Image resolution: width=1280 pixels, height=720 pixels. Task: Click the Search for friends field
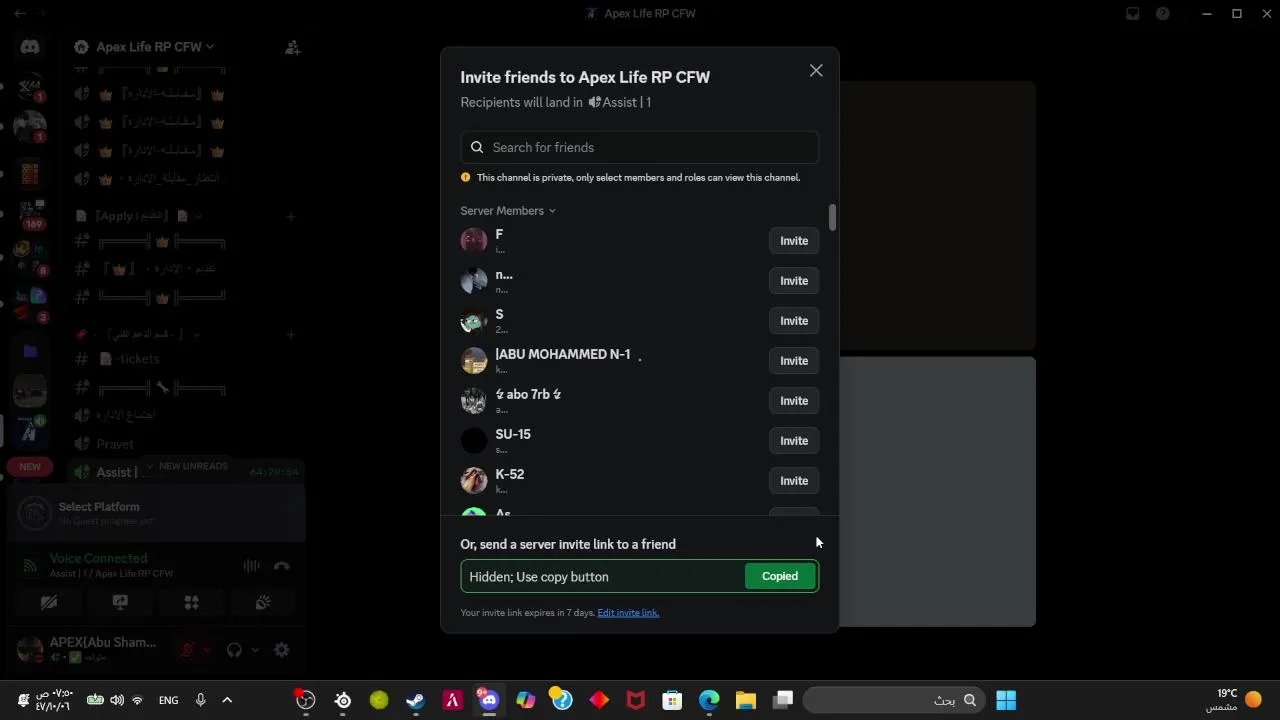(x=640, y=147)
